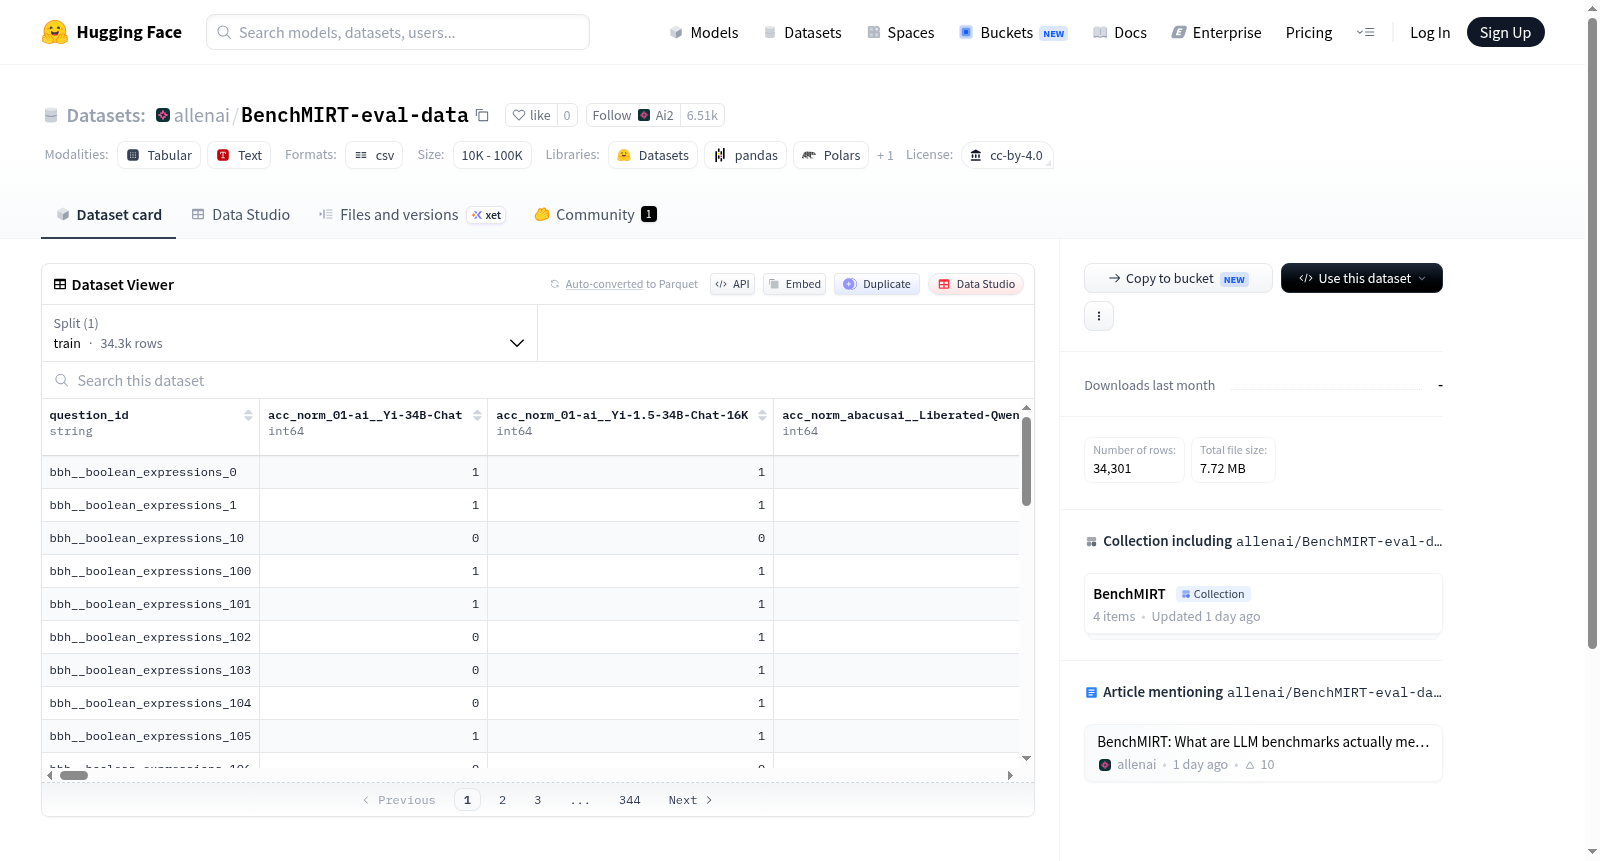Image resolution: width=1600 pixels, height=861 pixels.
Task: Go to page 3 of the table
Action: 538,800
